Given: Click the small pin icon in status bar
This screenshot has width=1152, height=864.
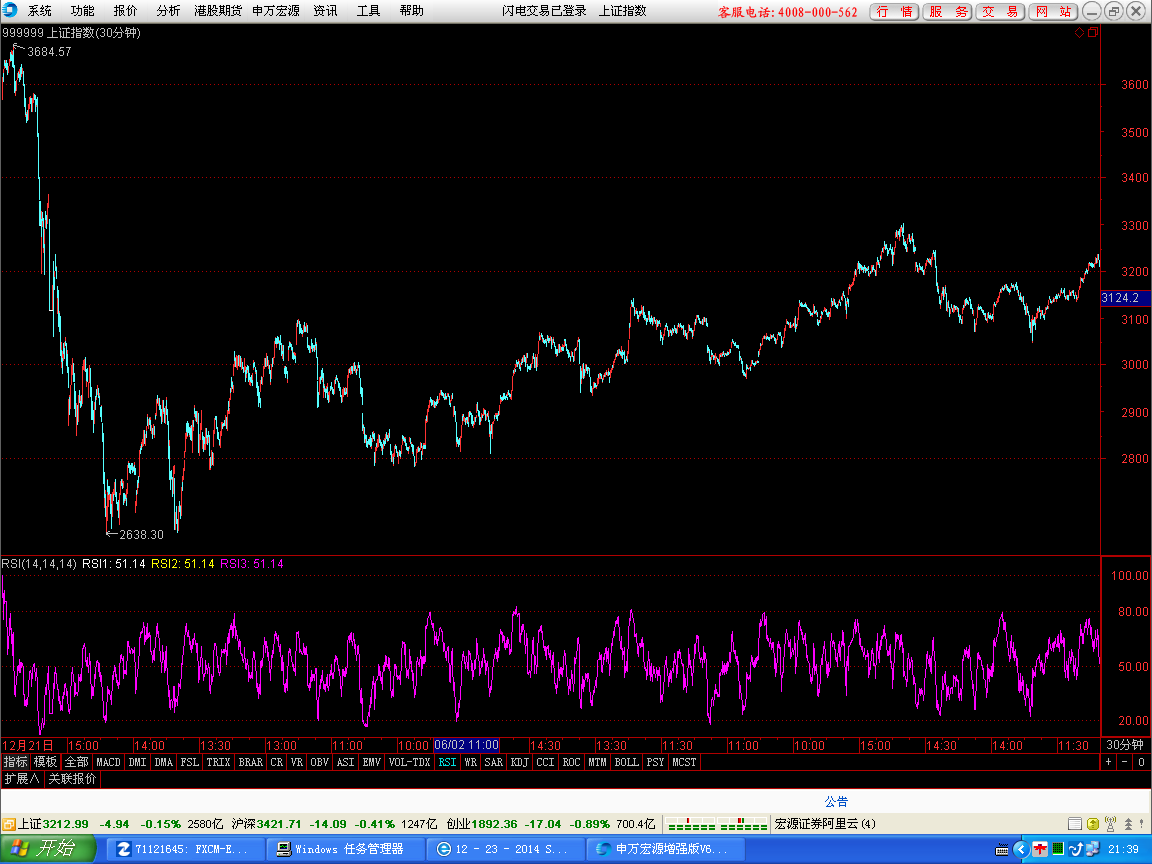Looking at the screenshot, I should click(1142, 824).
